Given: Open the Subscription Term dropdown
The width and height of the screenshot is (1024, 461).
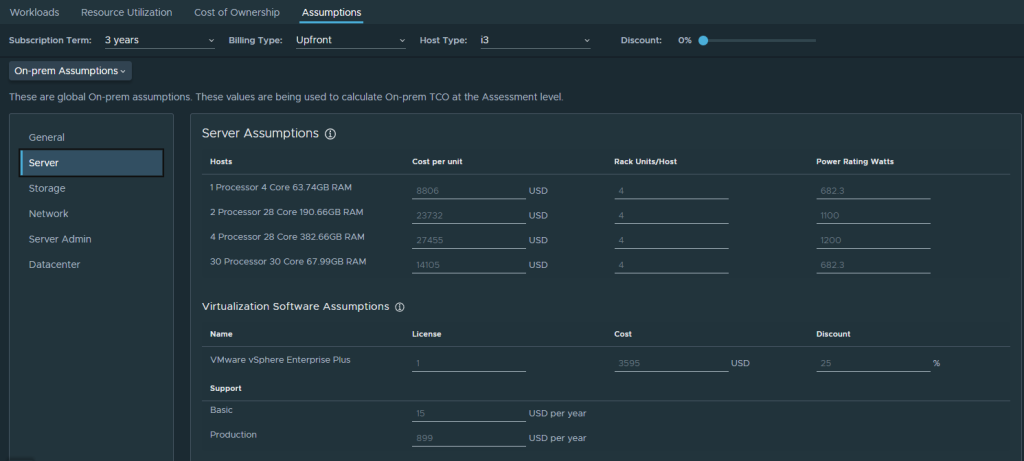Looking at the screenshot, I should [159, 40].
